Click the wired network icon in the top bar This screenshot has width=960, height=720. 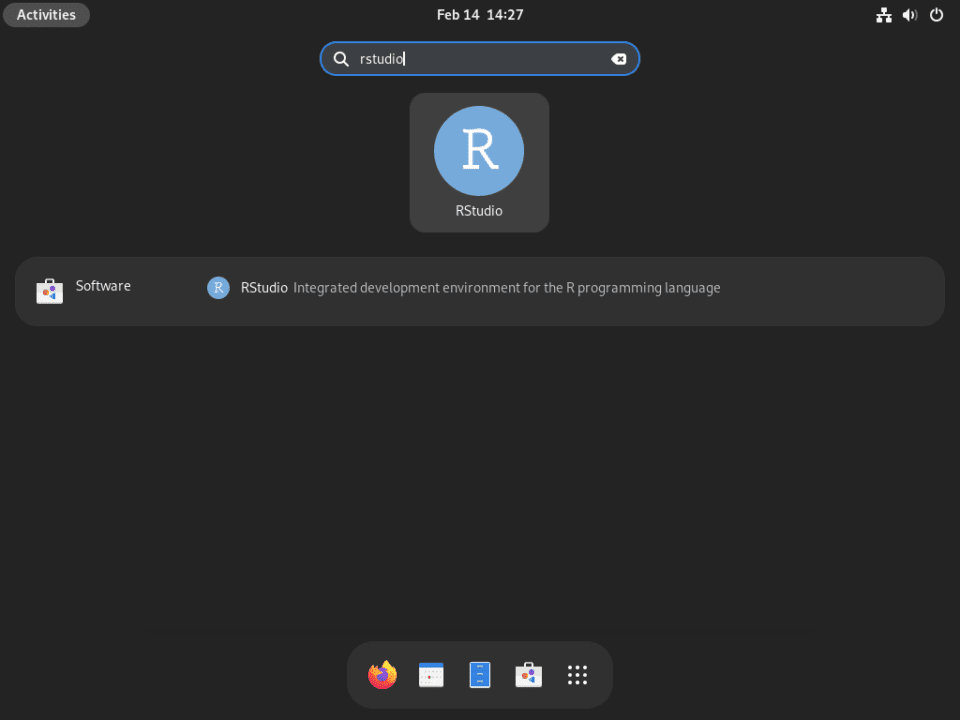click(x=884, y=14)
